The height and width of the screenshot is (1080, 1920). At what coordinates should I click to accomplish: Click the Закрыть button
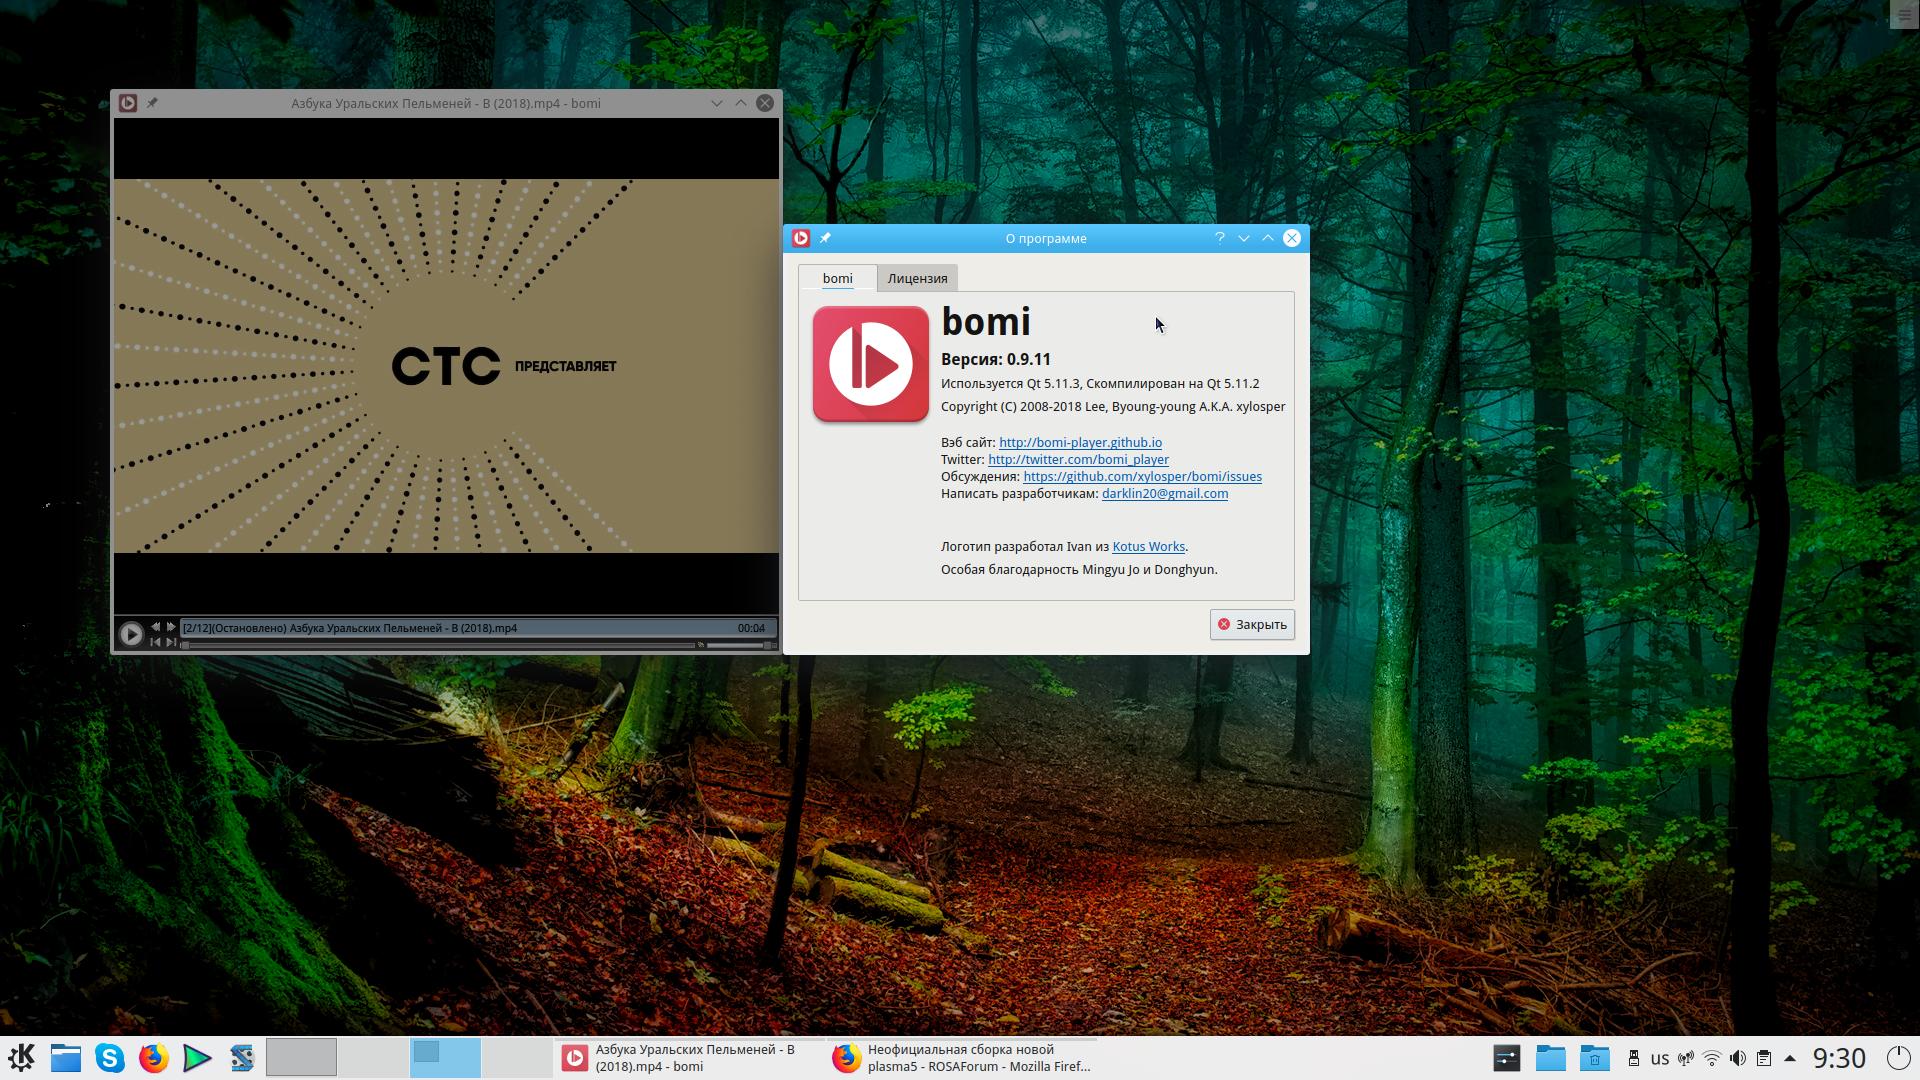pos(1251,624)
